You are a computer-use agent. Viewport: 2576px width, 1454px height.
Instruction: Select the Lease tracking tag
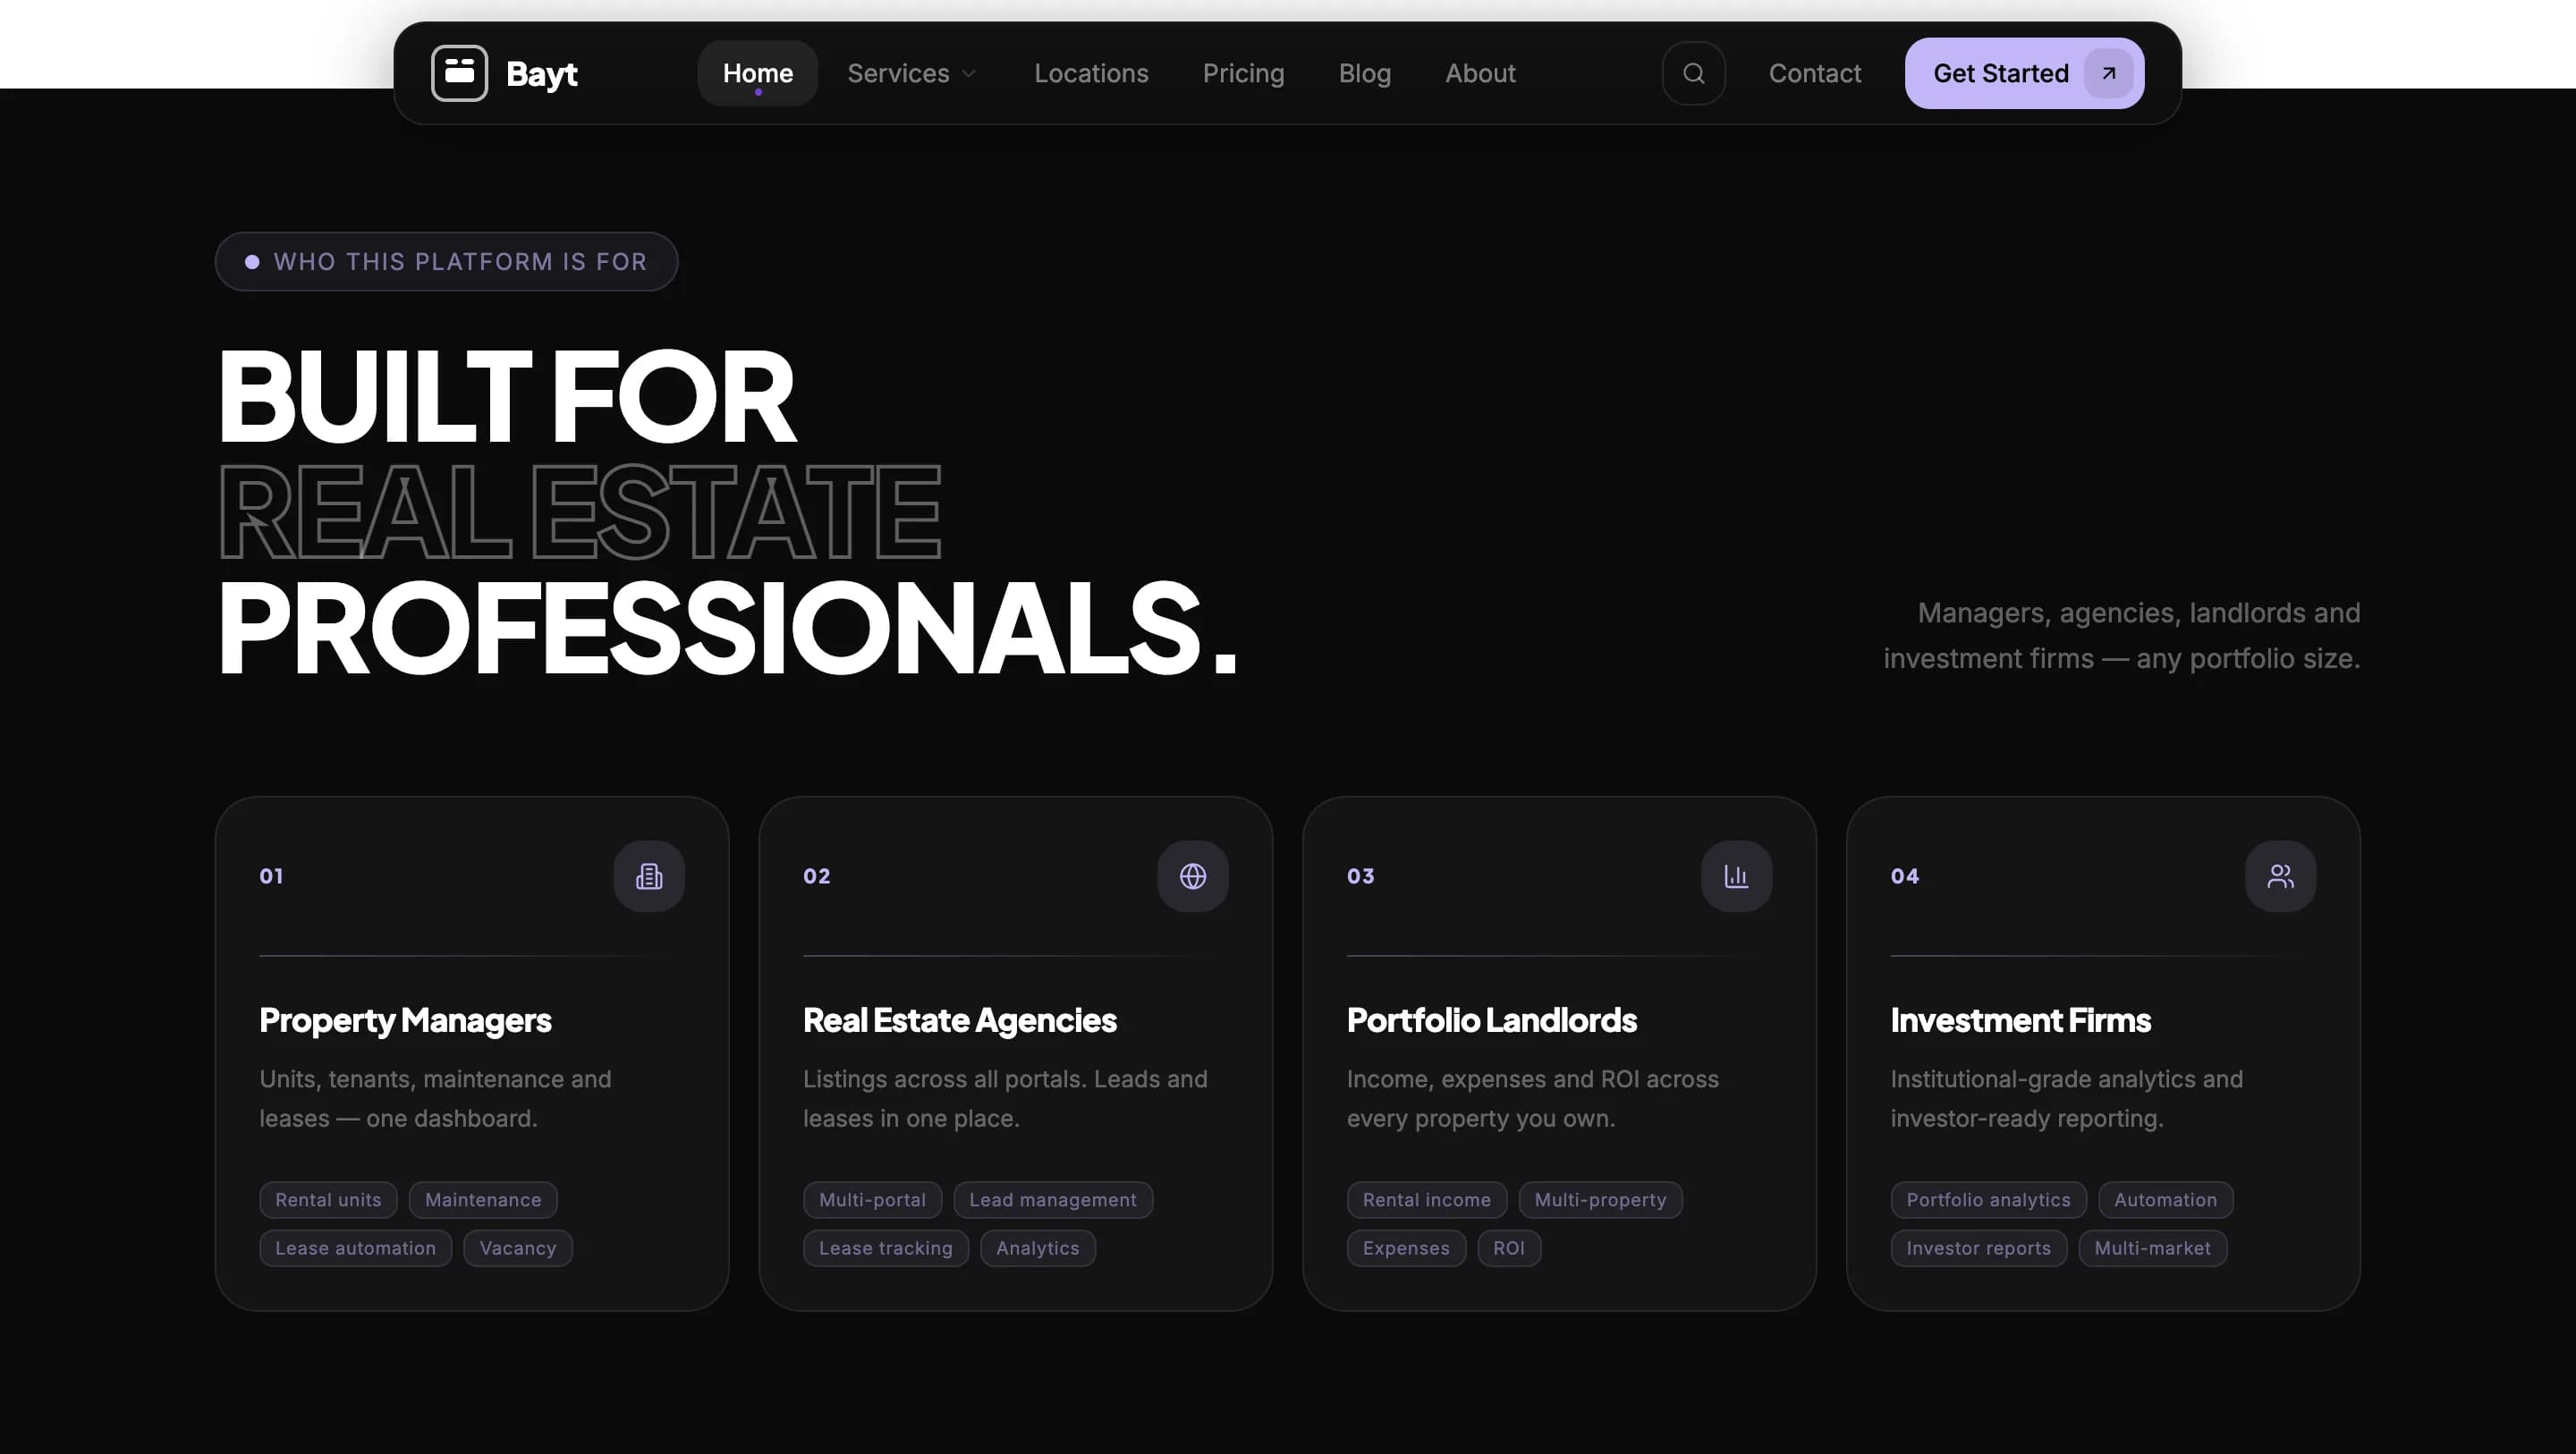point(885,1248)
